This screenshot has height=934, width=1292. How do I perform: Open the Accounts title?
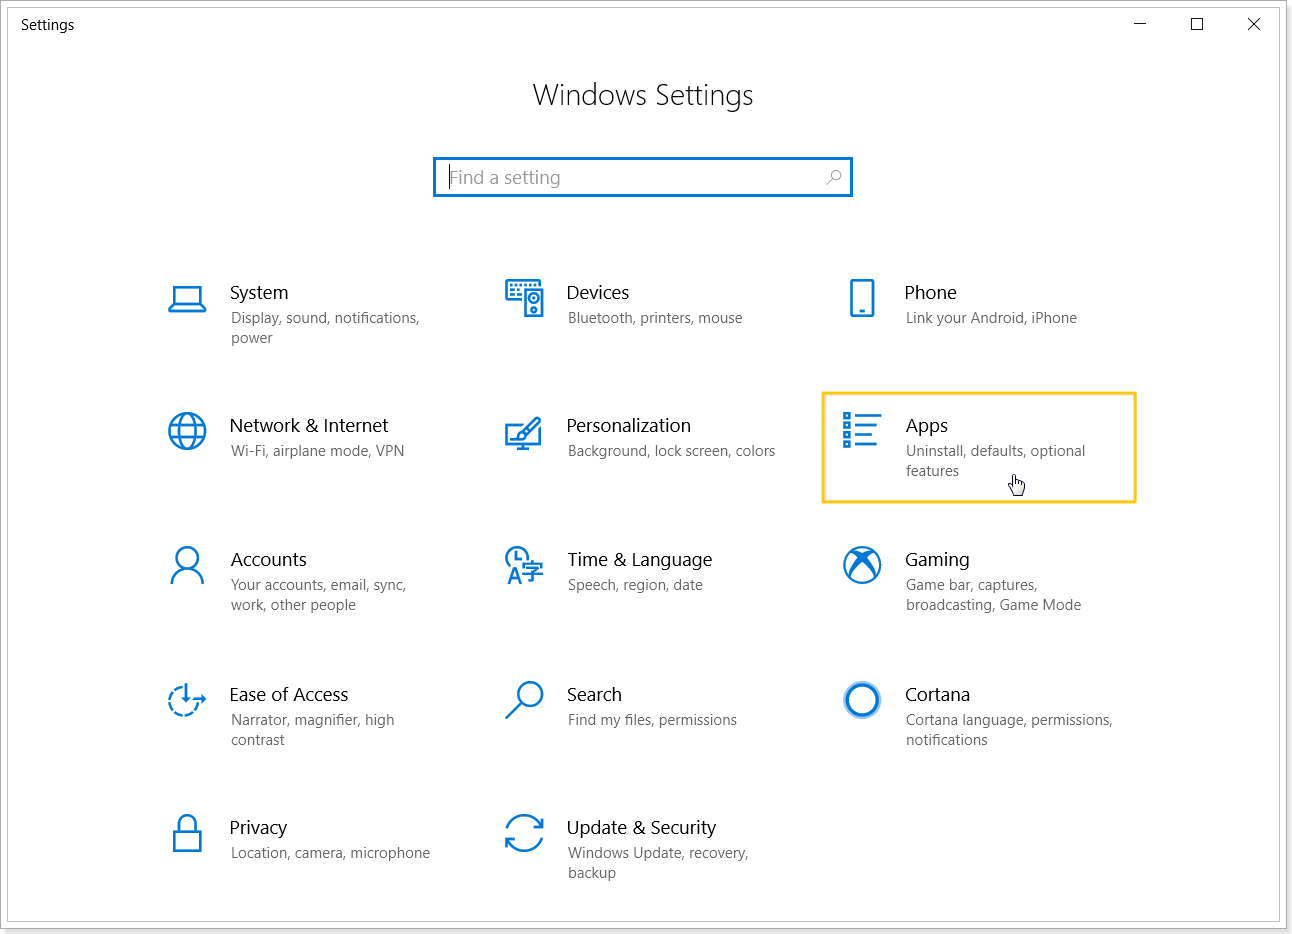pos(269,559)
